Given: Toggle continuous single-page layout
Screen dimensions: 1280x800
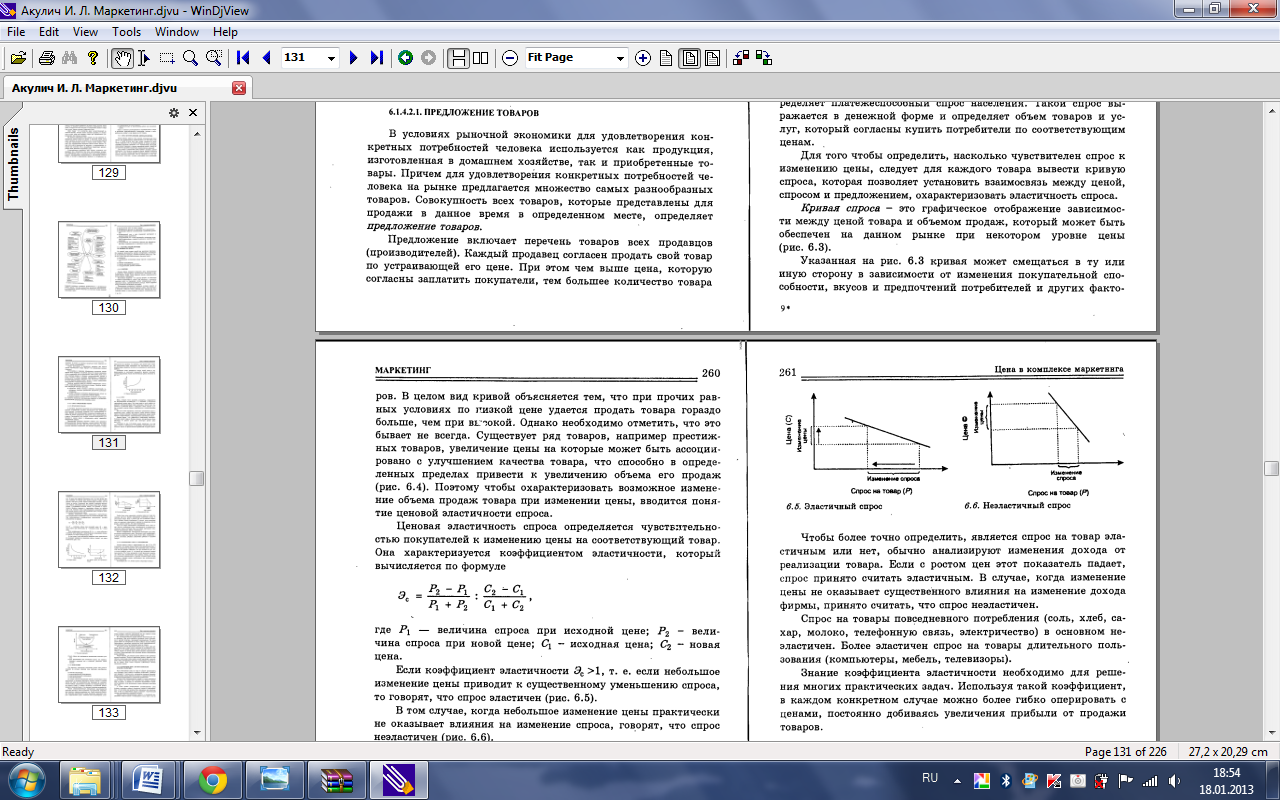Looking at the screenshot, I should [458, 58].
